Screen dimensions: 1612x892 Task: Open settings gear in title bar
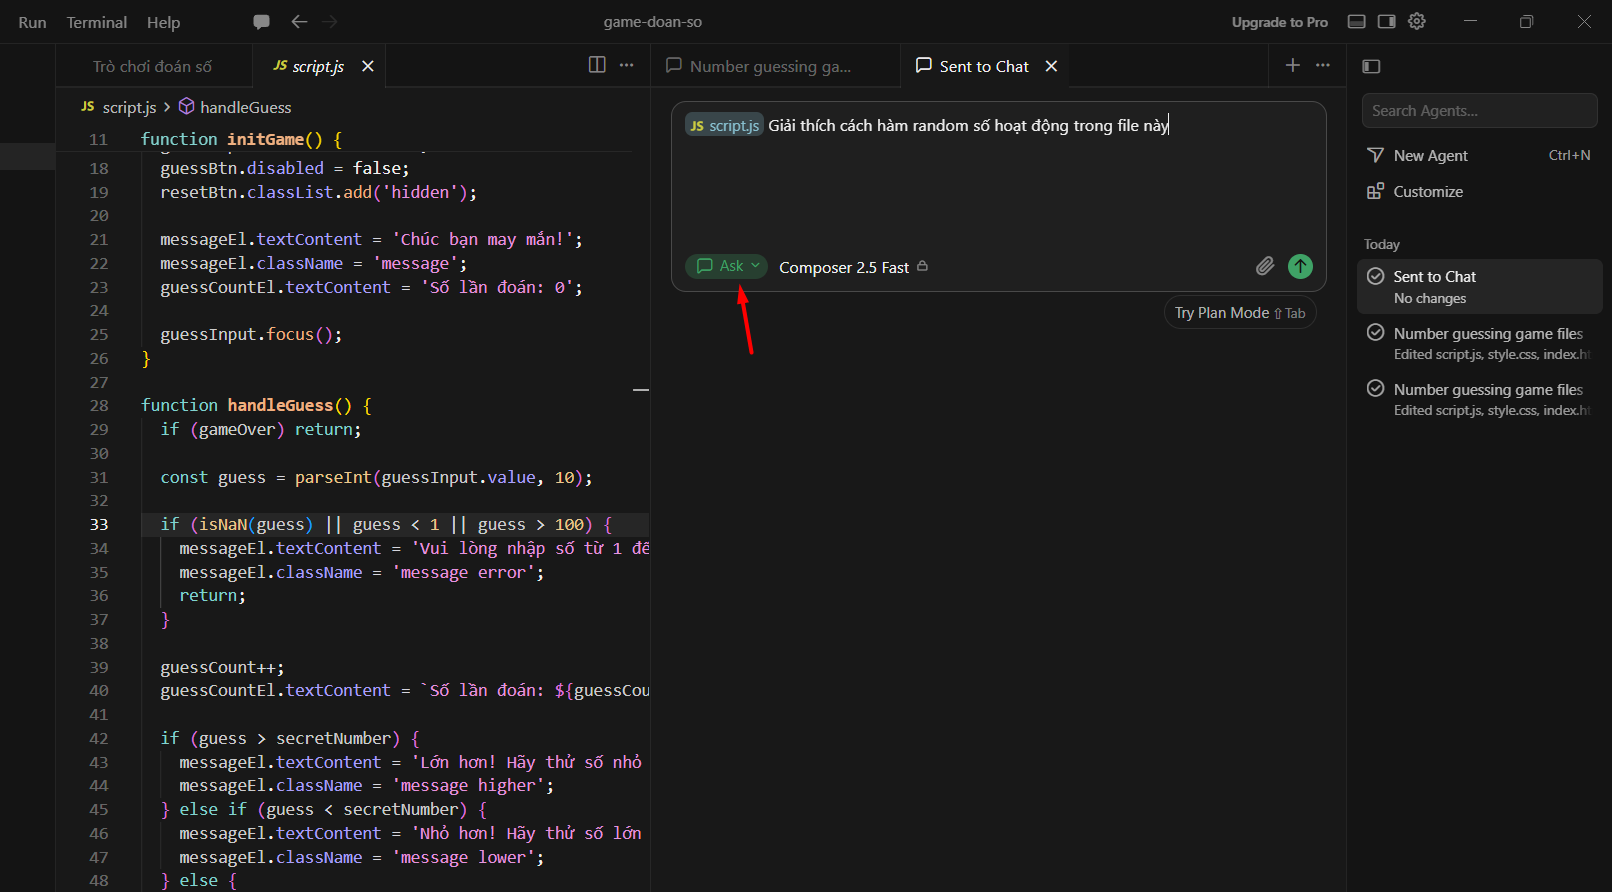pos(1417,22)
